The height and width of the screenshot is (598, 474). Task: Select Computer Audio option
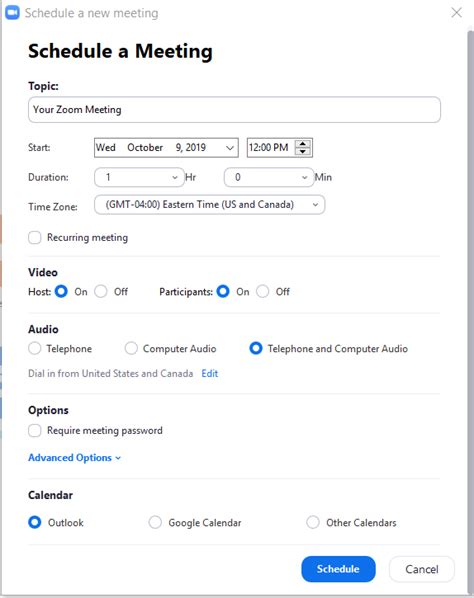coord(131,349)
